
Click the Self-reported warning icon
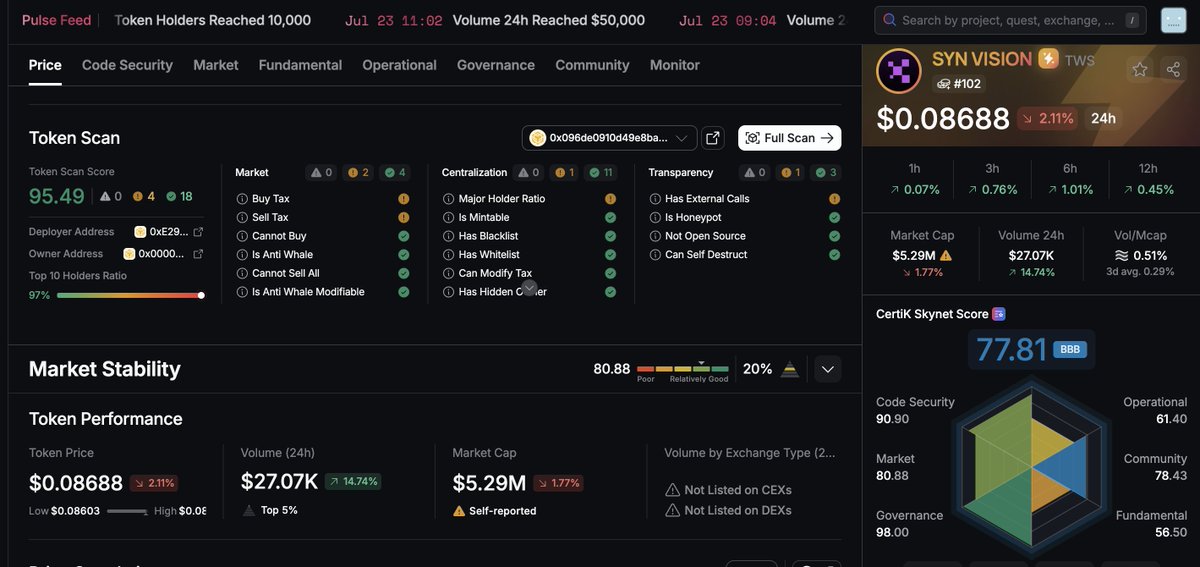point(459,511)
